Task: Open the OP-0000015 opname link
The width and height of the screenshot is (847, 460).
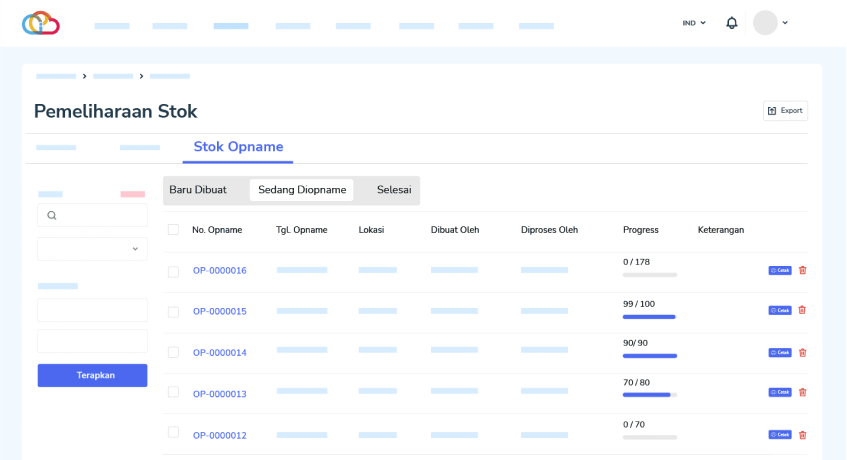Action: point(219,312)
